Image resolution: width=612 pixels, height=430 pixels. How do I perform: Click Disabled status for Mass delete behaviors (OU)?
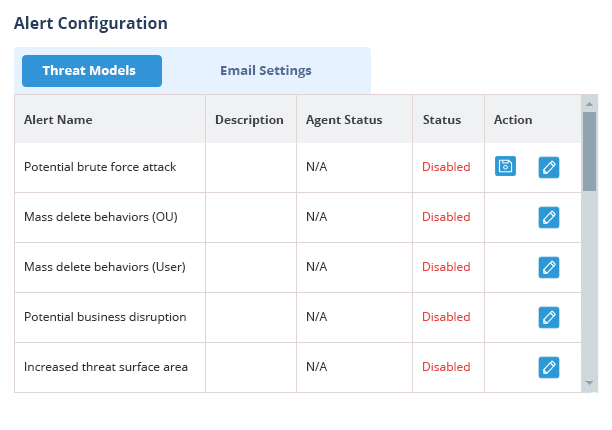[x=446, y=217]
